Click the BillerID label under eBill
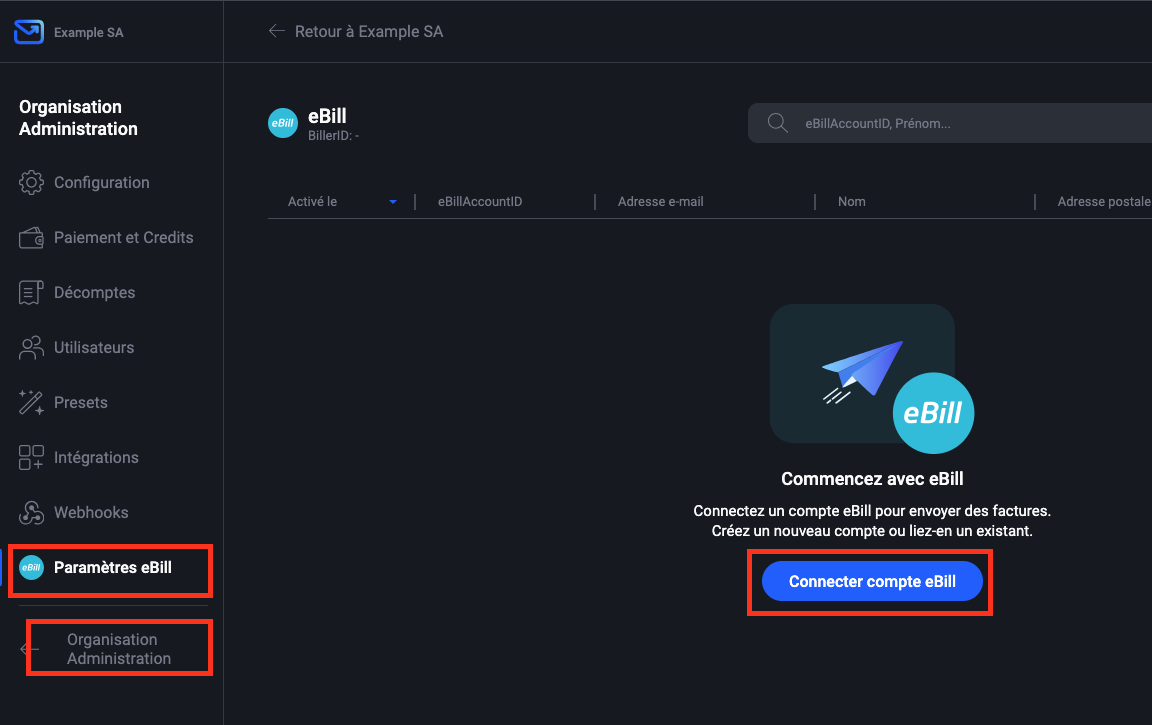 click(334, 136)
